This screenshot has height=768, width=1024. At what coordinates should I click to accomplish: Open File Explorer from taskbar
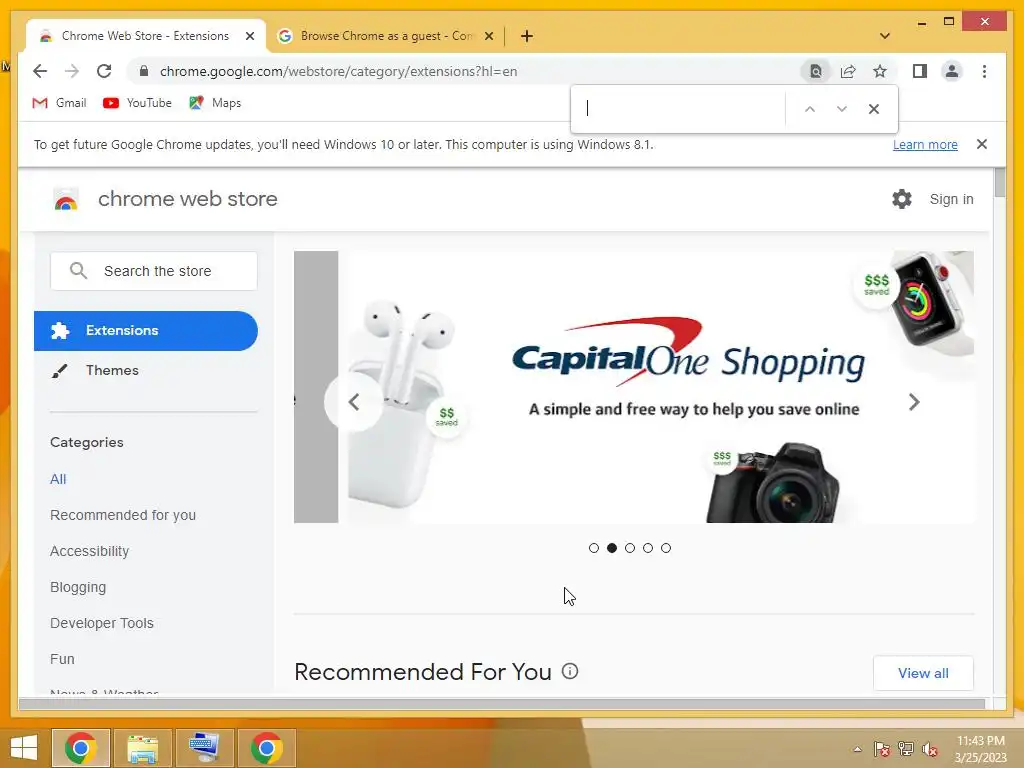pos(142,748)
